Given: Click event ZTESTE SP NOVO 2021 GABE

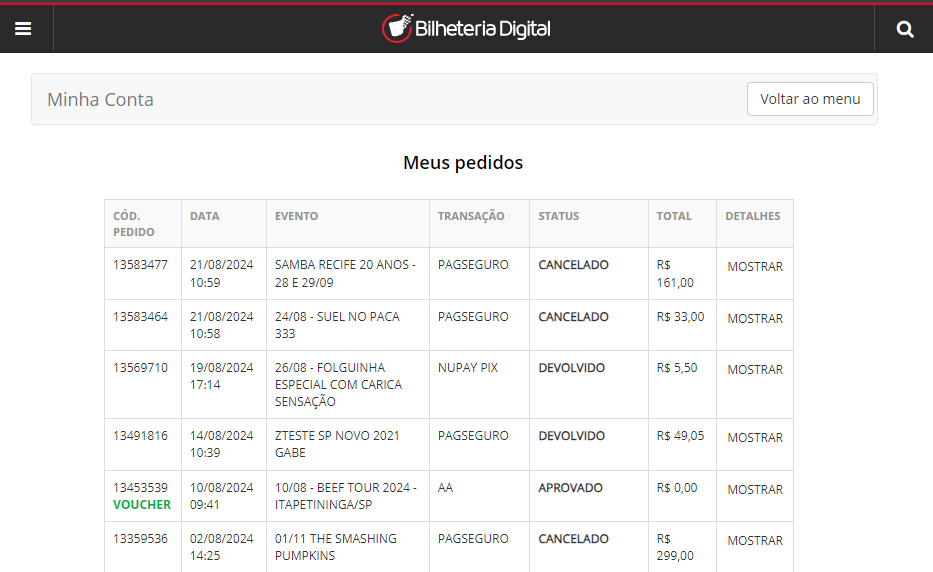Looking at the screenshot, I should [337, 444].
